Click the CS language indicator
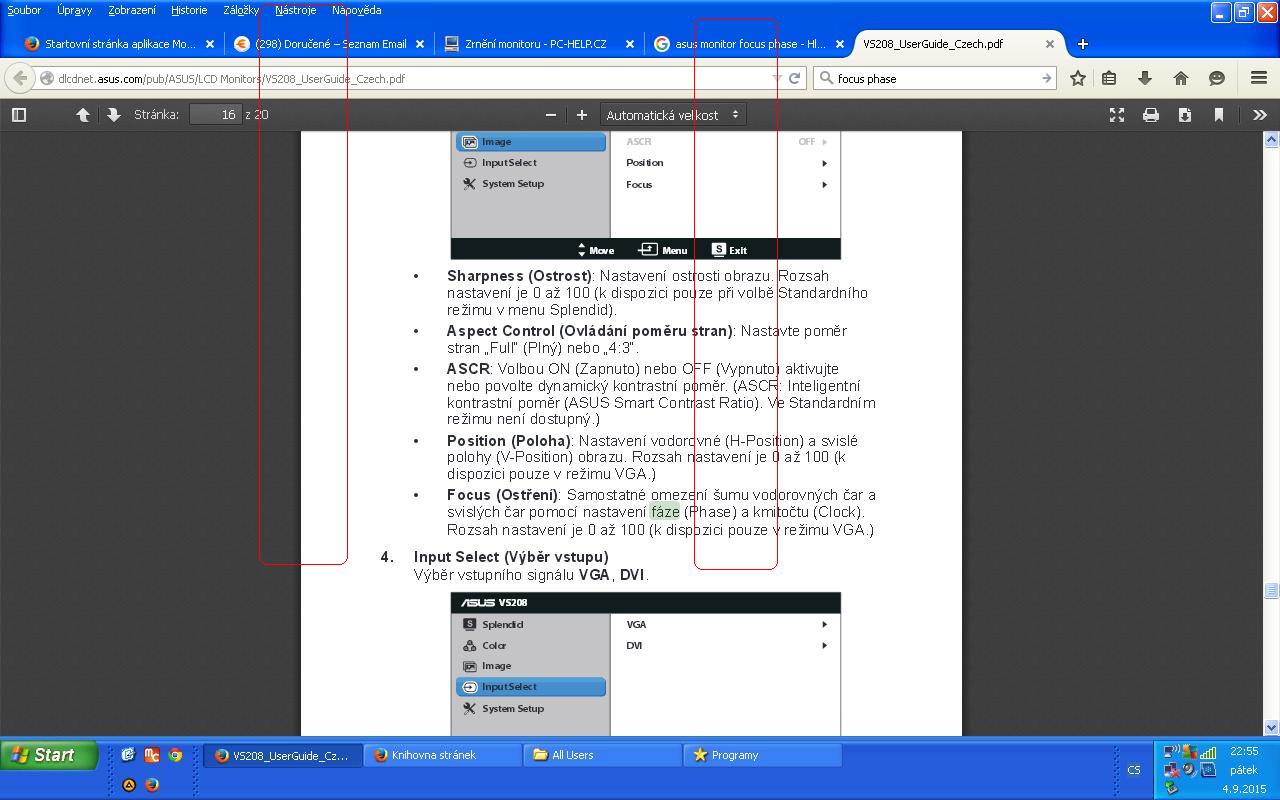 point(1134,770)
